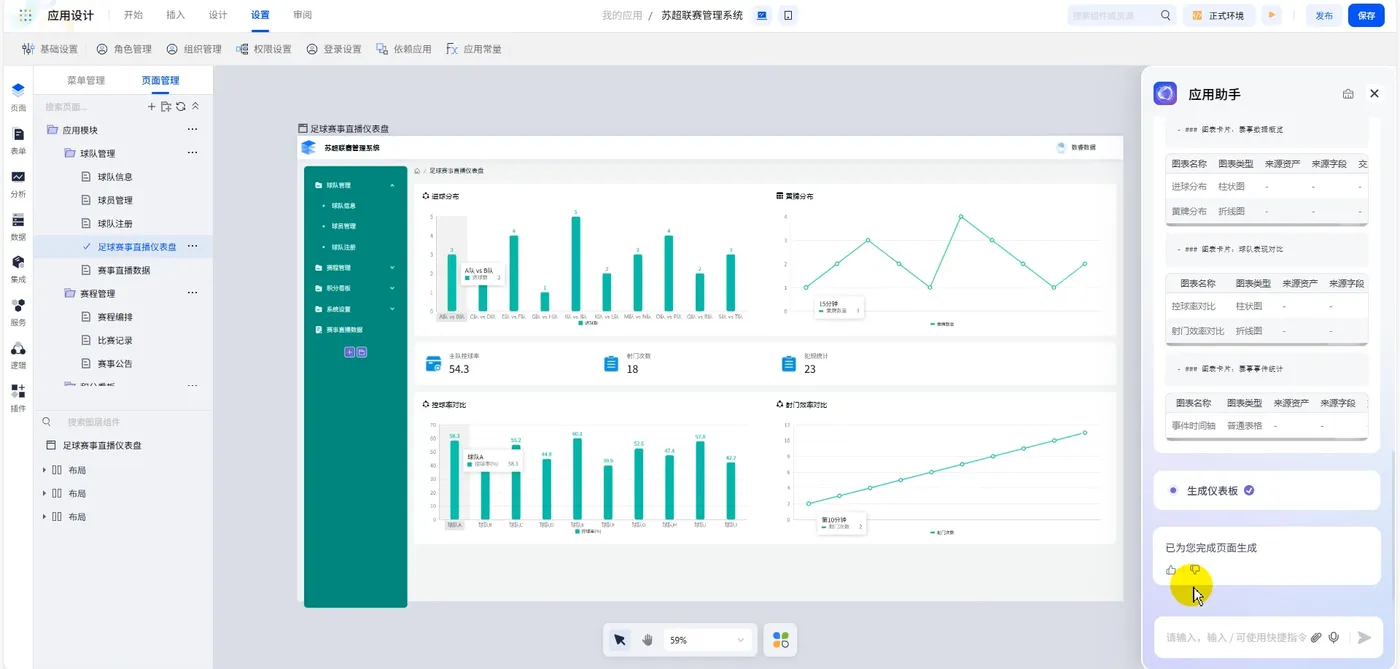Open the 设计 top menu tab
Image resolution: width=1400 pixels, height=669 pixels.
218,15
